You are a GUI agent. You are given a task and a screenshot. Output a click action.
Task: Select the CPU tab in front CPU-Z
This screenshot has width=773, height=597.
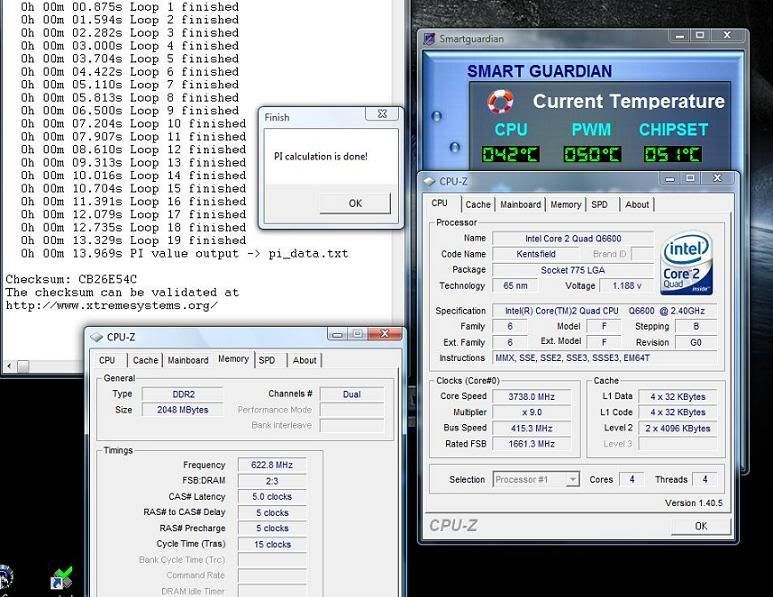(439, 203)
